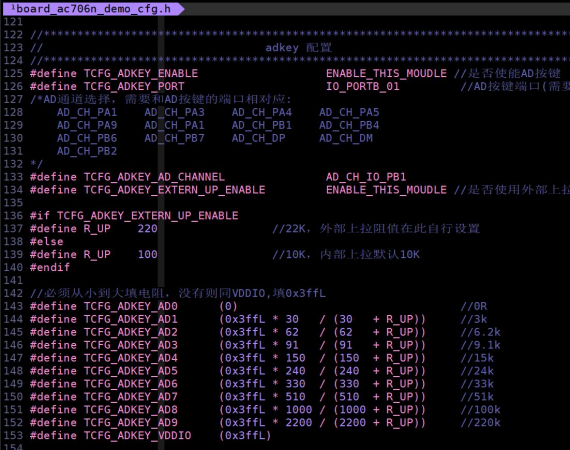Click the TCFG_ADKEY_AD1 macro name
The width and height of the screenshot is (570, 450).
[131, 319]
